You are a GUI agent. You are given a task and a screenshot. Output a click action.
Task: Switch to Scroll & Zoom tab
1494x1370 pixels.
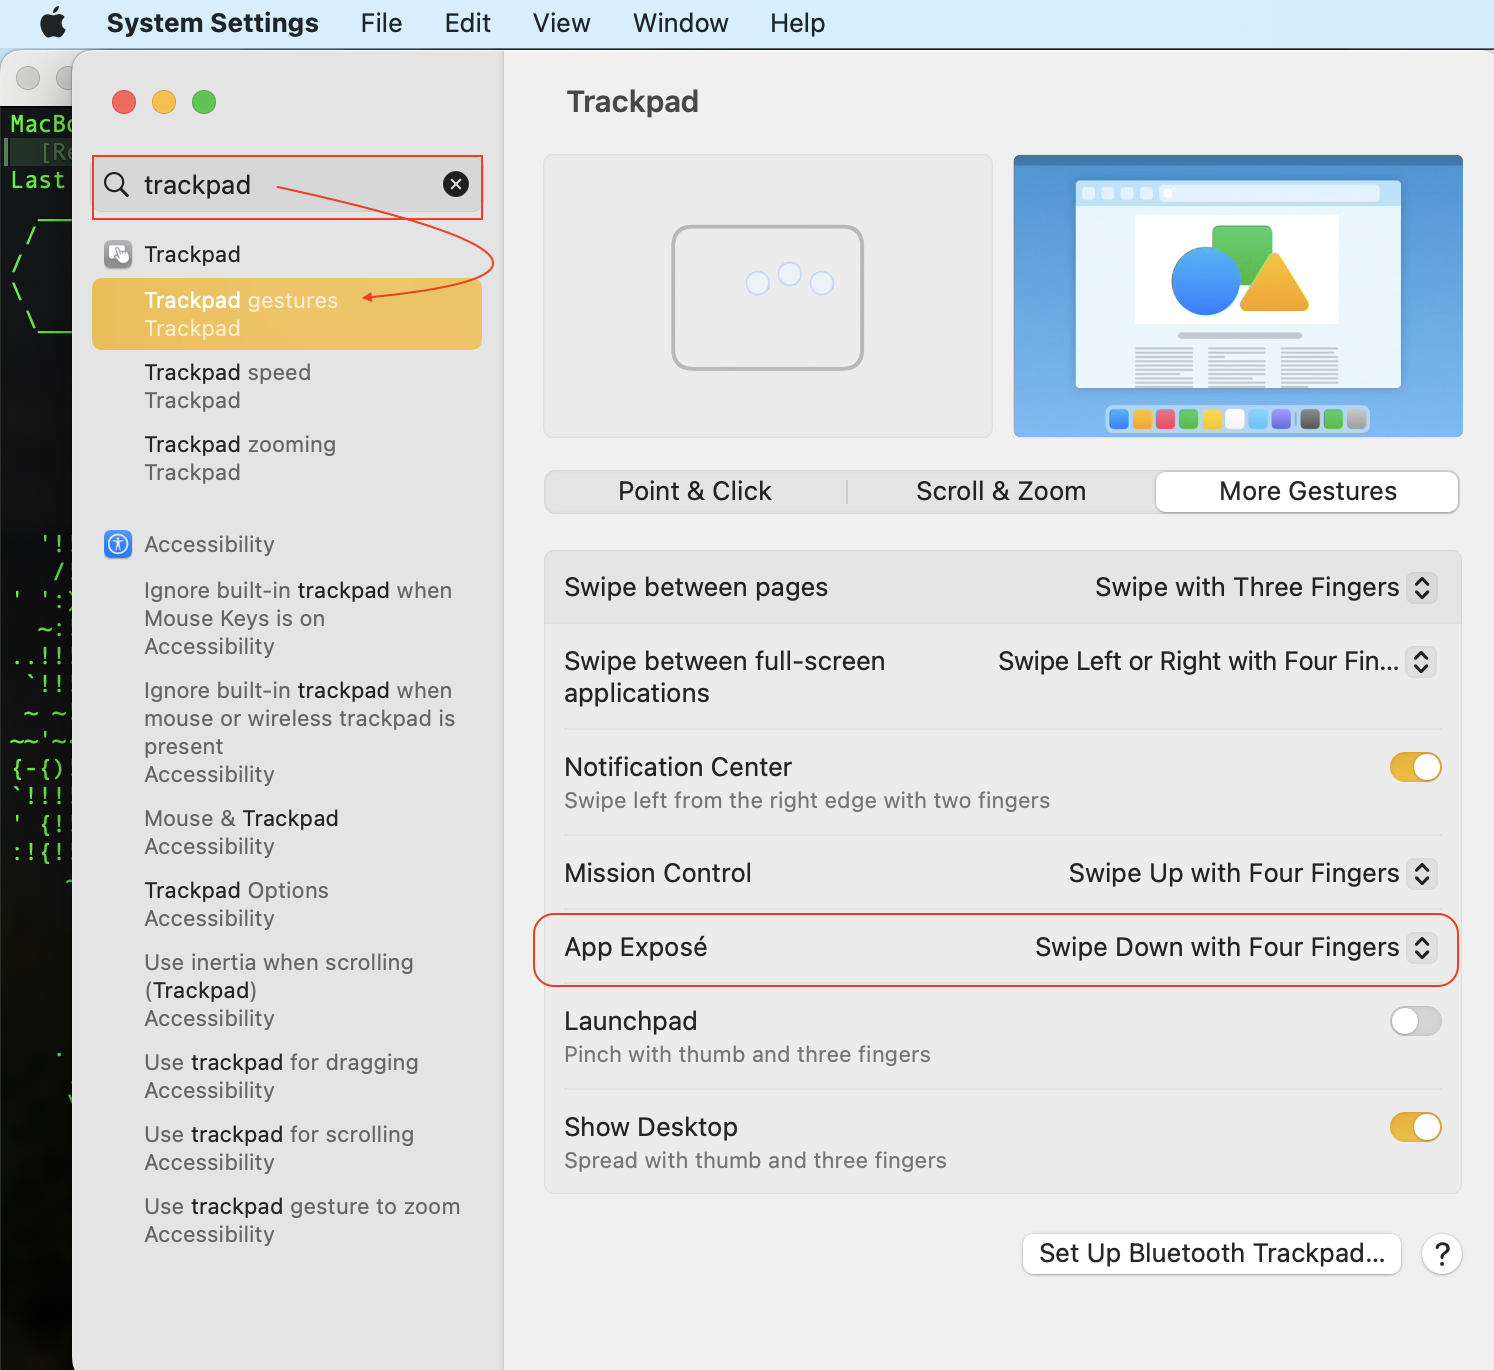click(1001, 491)
